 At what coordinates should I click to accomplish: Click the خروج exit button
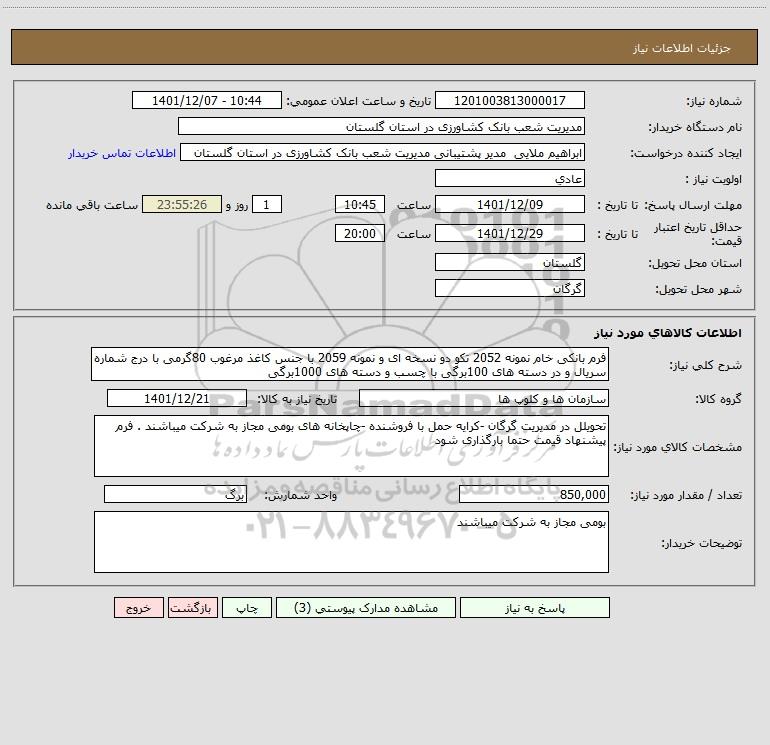point(138,607)
